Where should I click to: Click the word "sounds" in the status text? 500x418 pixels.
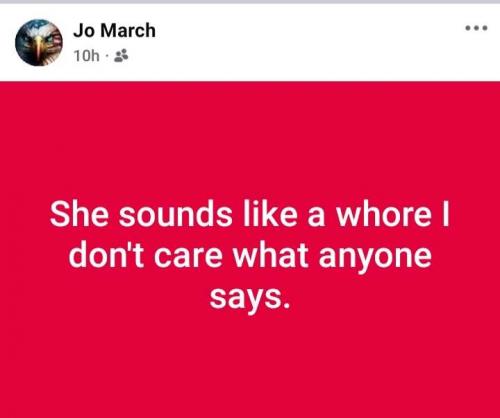(x=176, y=214)
